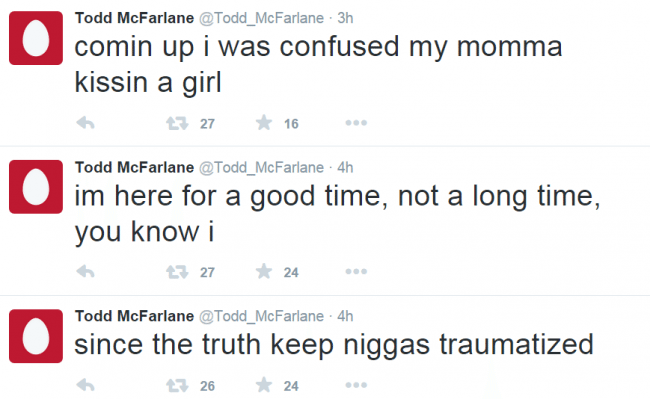650x399 pixels.
Task: Open the 3h timestamp of the first tweet
Action: [345, 18]
